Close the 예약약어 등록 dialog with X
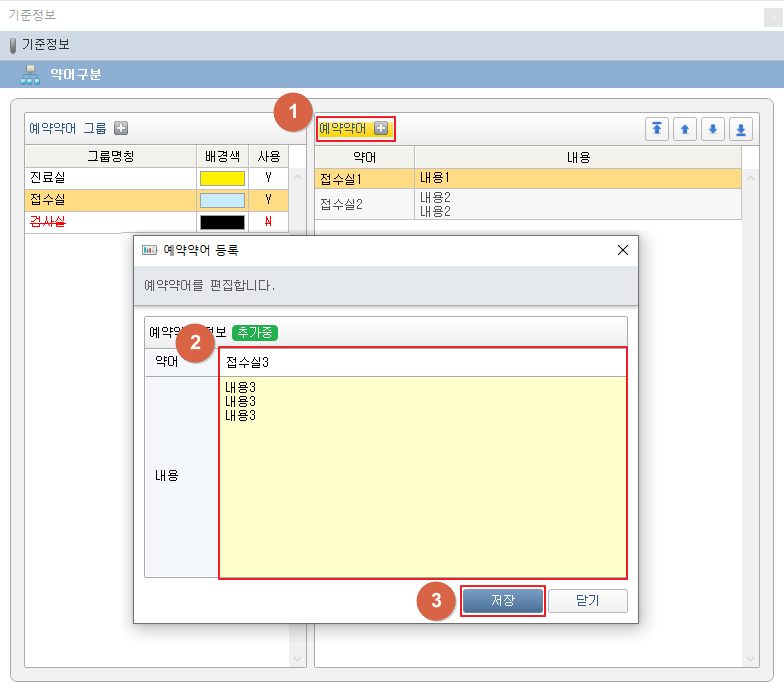Image resolution: width=784 pixels, height=692 pixels. coord(622,250)
